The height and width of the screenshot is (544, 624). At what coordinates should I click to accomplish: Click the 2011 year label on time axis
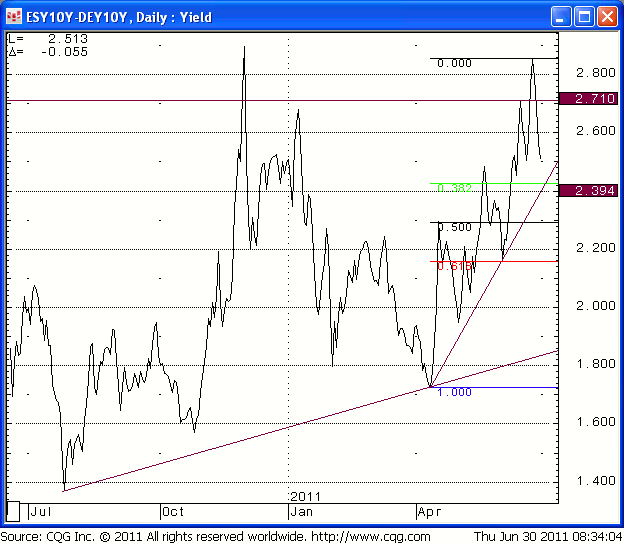(x=303, y=496)
